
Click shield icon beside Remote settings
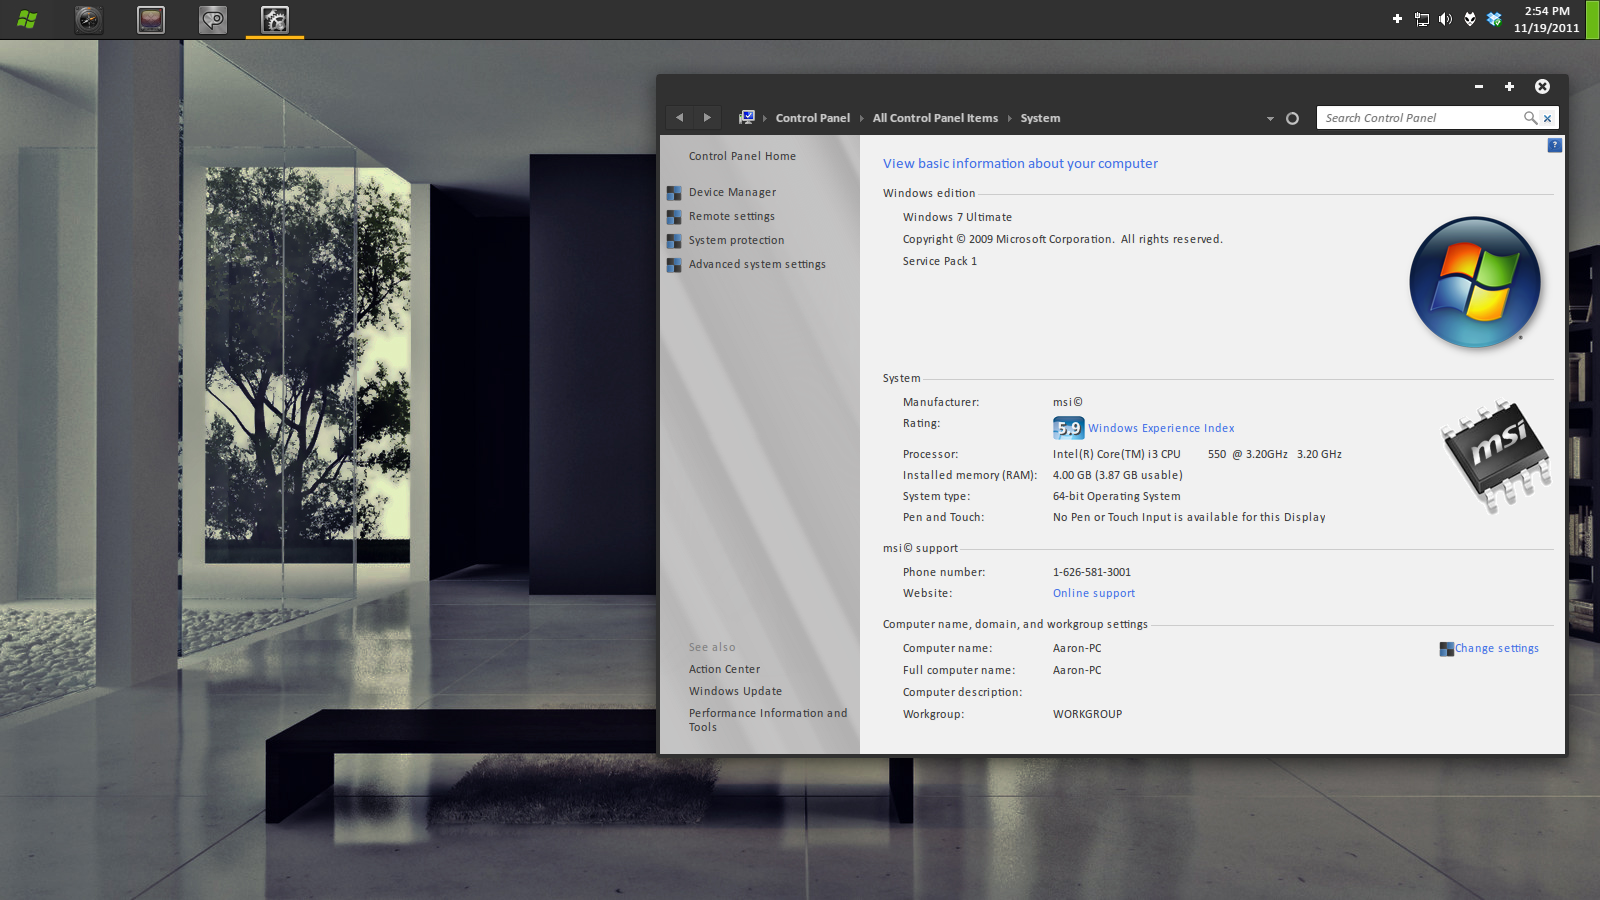[674, 217]
